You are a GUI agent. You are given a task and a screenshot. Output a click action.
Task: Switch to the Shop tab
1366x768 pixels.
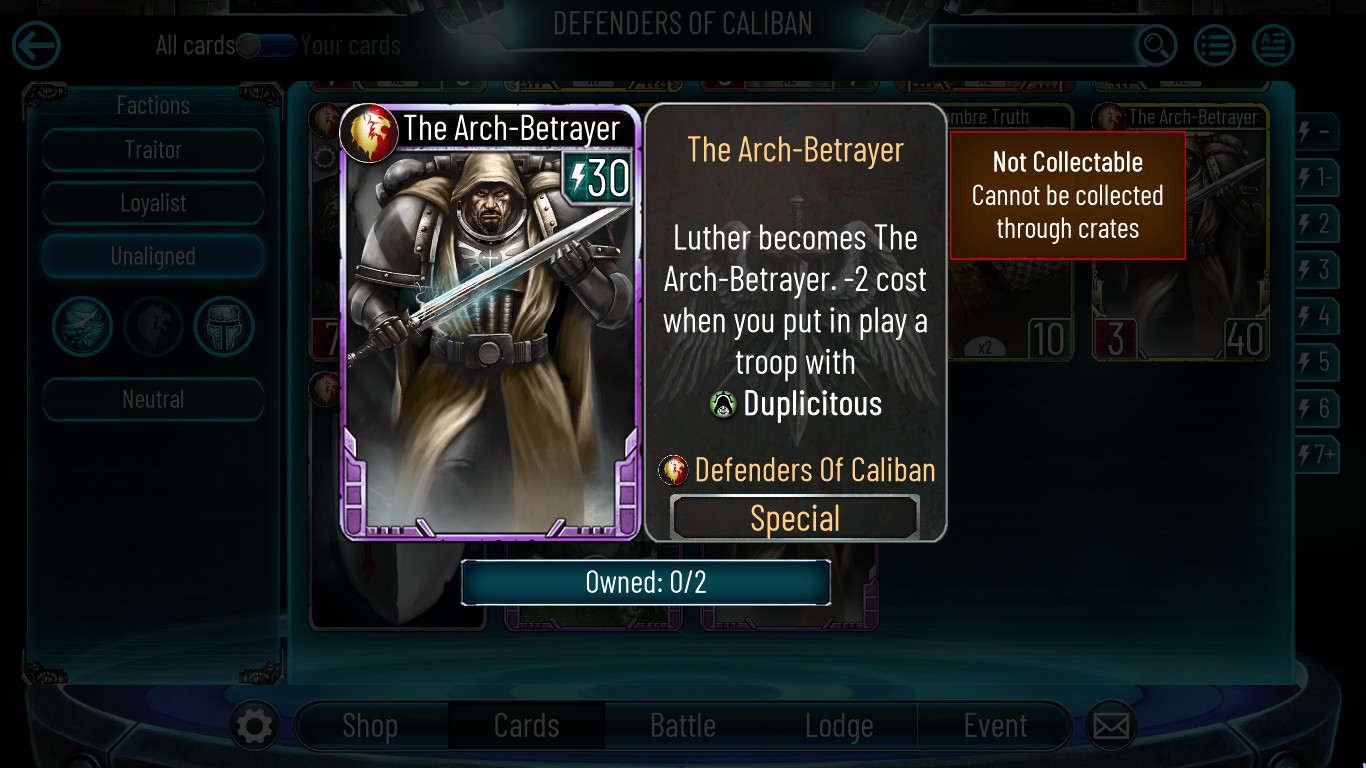coord(370,726)
